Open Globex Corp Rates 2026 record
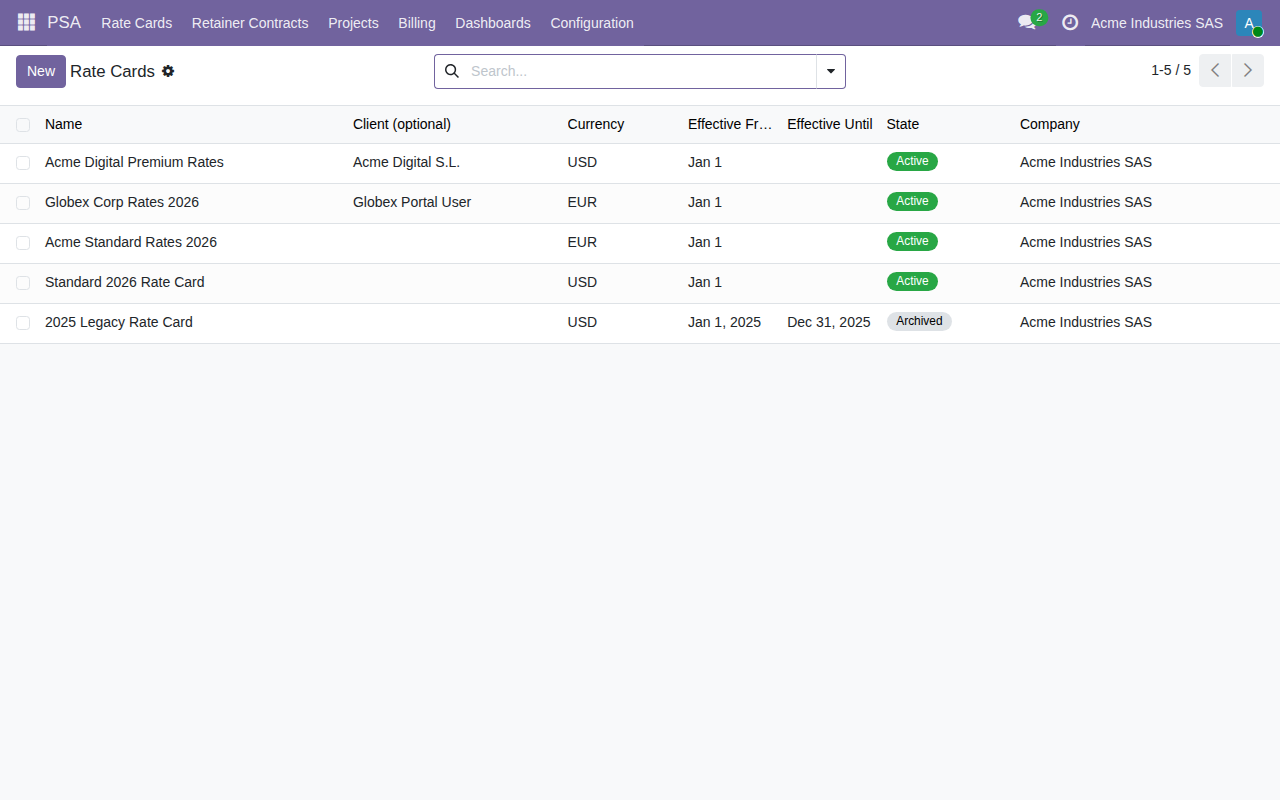This screenshot has height=800, width=1280. pyautogui.click(x=122, y=202)
